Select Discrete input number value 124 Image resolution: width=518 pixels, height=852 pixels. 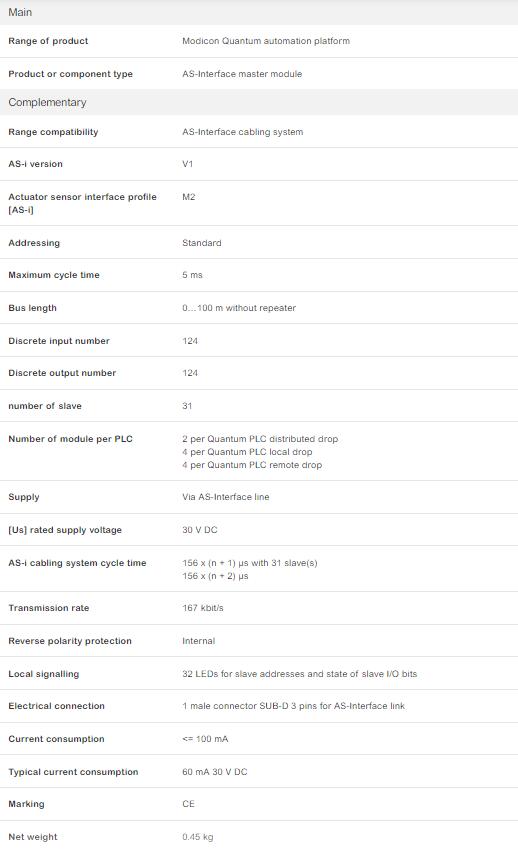point(190,341)
